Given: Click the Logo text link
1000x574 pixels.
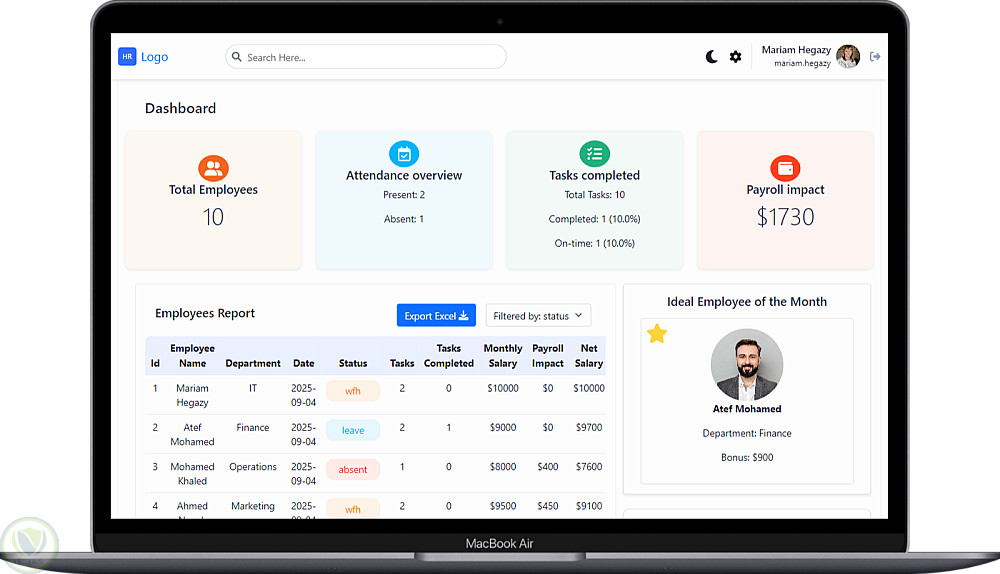Looking at the screenshot, I should click(x=154, y=57).
